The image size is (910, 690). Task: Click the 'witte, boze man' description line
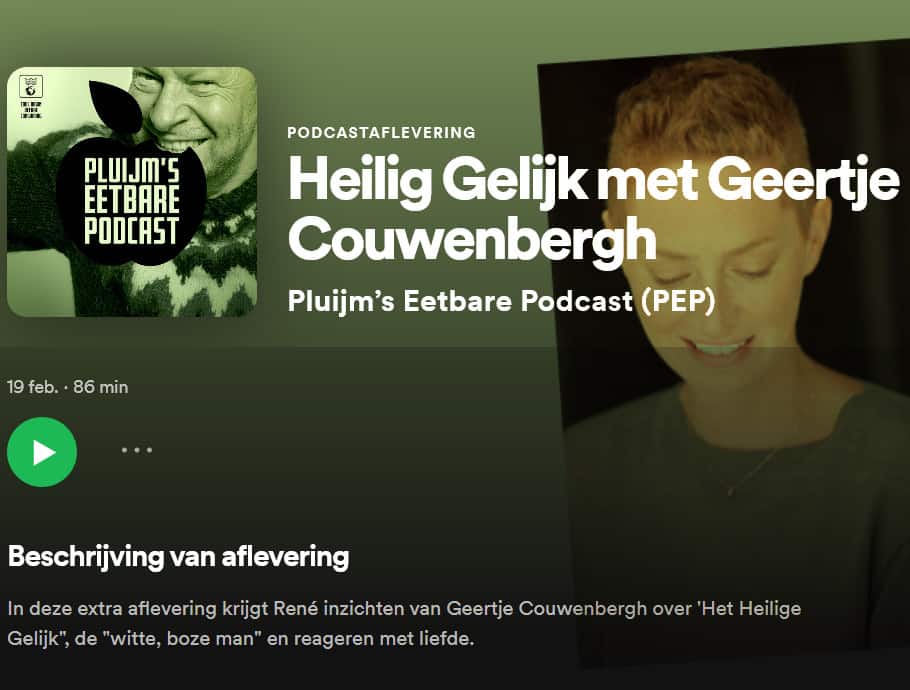click(x=241, y=639)
